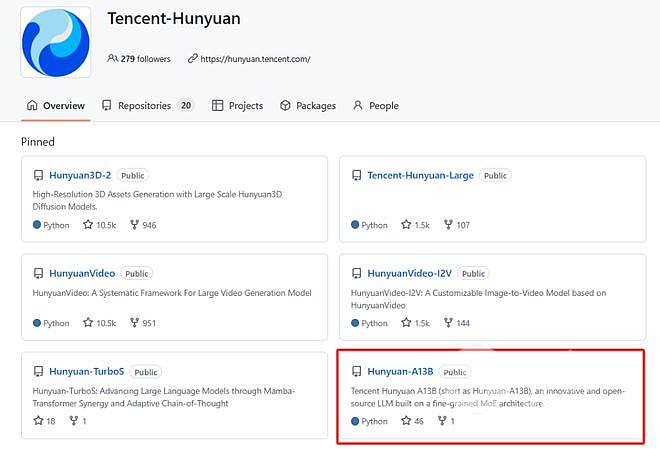Click the Python language dot on Hunyuan3D-2
The image size is (660, 449).
[37, 225]
